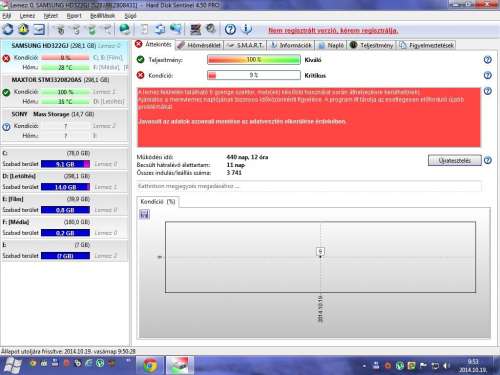Screen dimensions: 500x375
Task: Click the green check icon on MAXTOR Kondíció
Action: (x=6, y=92)
